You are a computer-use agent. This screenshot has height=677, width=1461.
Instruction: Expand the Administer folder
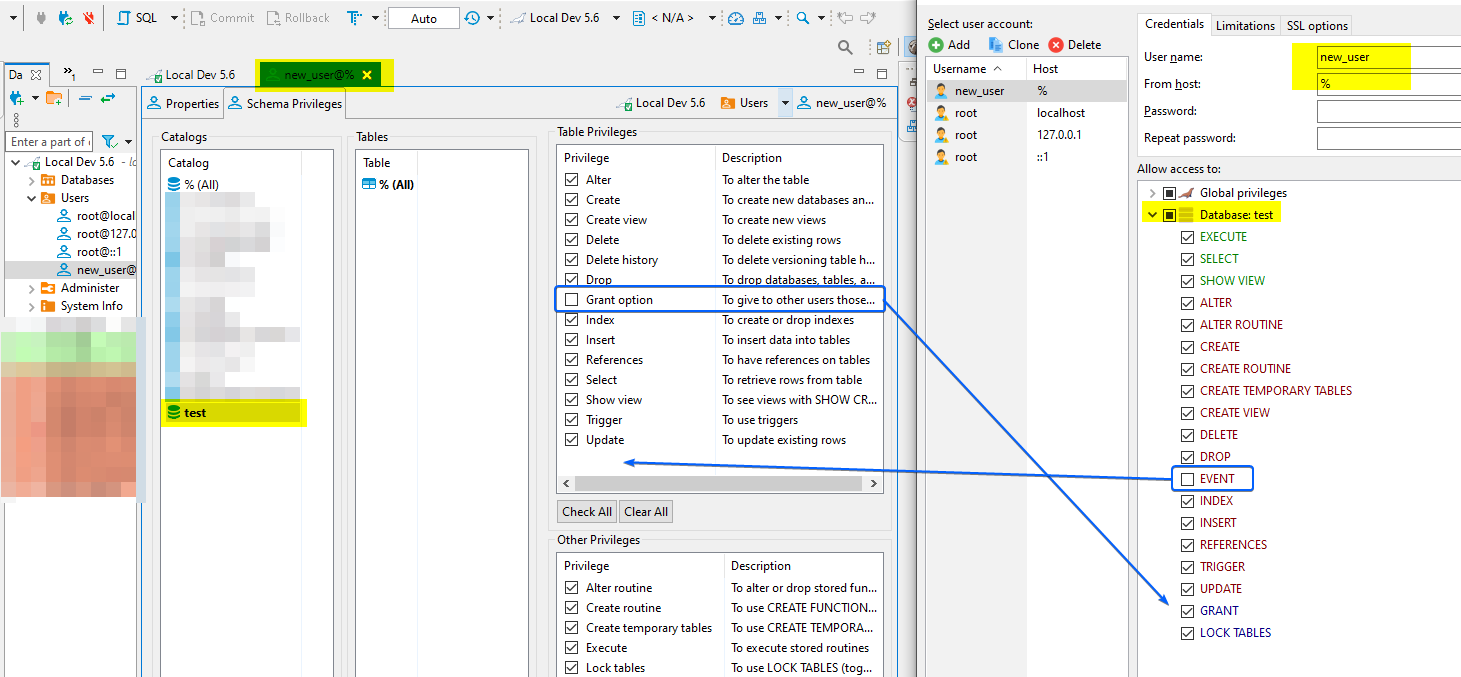pos(32,288)
